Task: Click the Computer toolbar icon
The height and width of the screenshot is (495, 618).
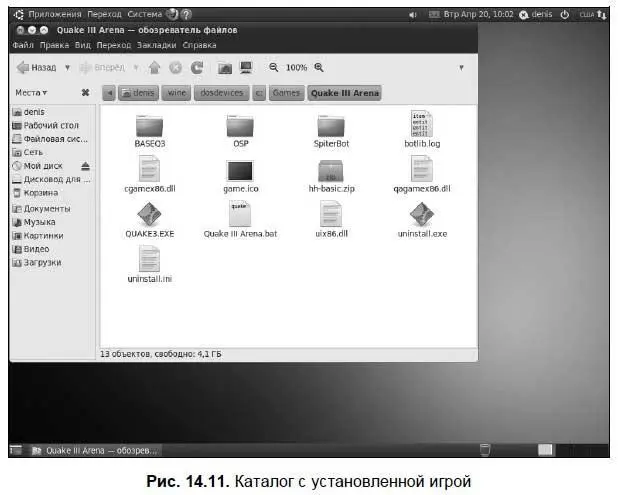Action: point(246,68)
